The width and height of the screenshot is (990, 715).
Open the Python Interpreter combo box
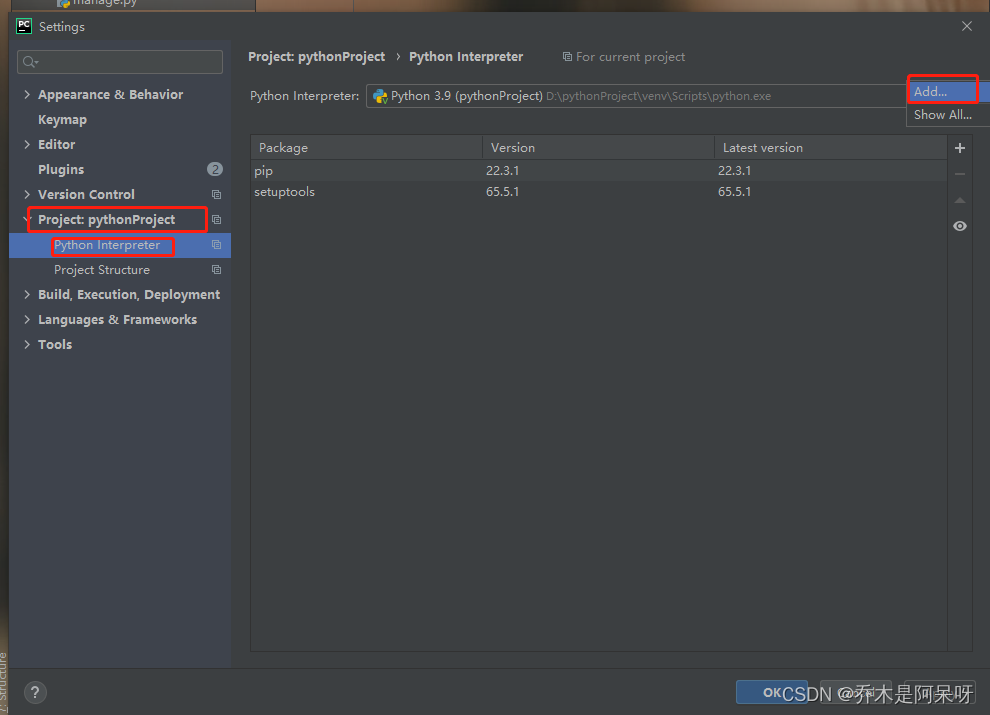click(636, 96)
